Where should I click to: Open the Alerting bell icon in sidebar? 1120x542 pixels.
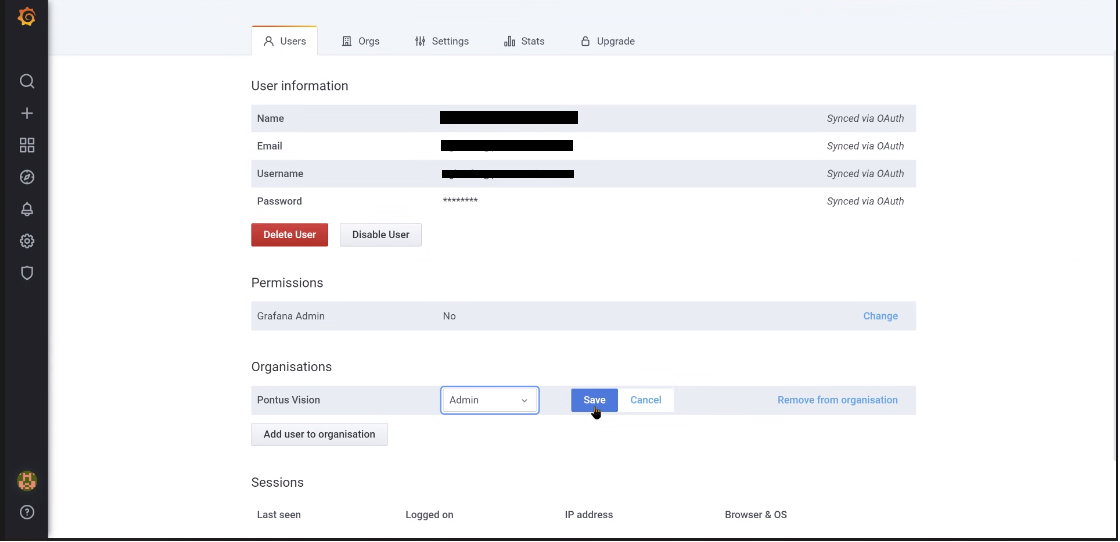27,209
